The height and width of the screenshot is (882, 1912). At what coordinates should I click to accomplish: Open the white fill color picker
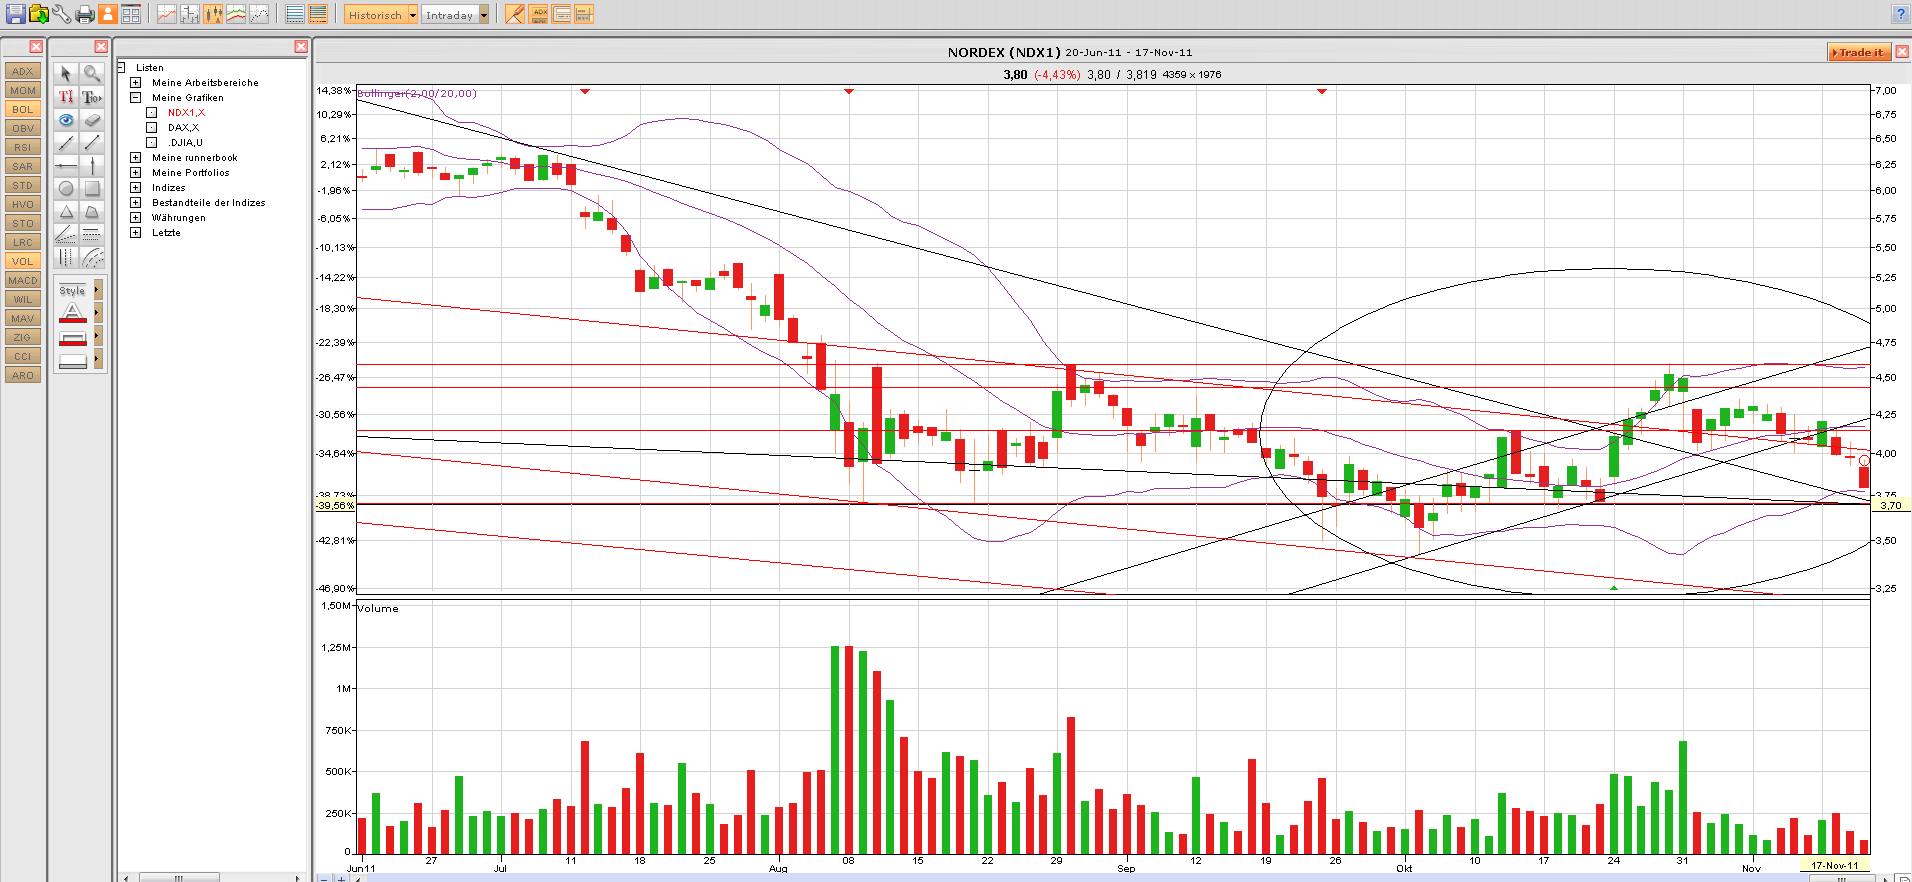tap(97, 359)
